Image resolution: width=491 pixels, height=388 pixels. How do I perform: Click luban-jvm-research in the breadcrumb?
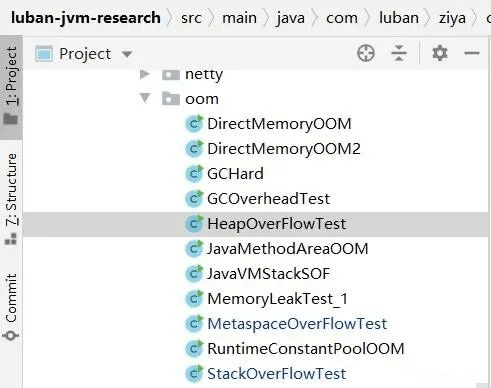click(86, 18)
